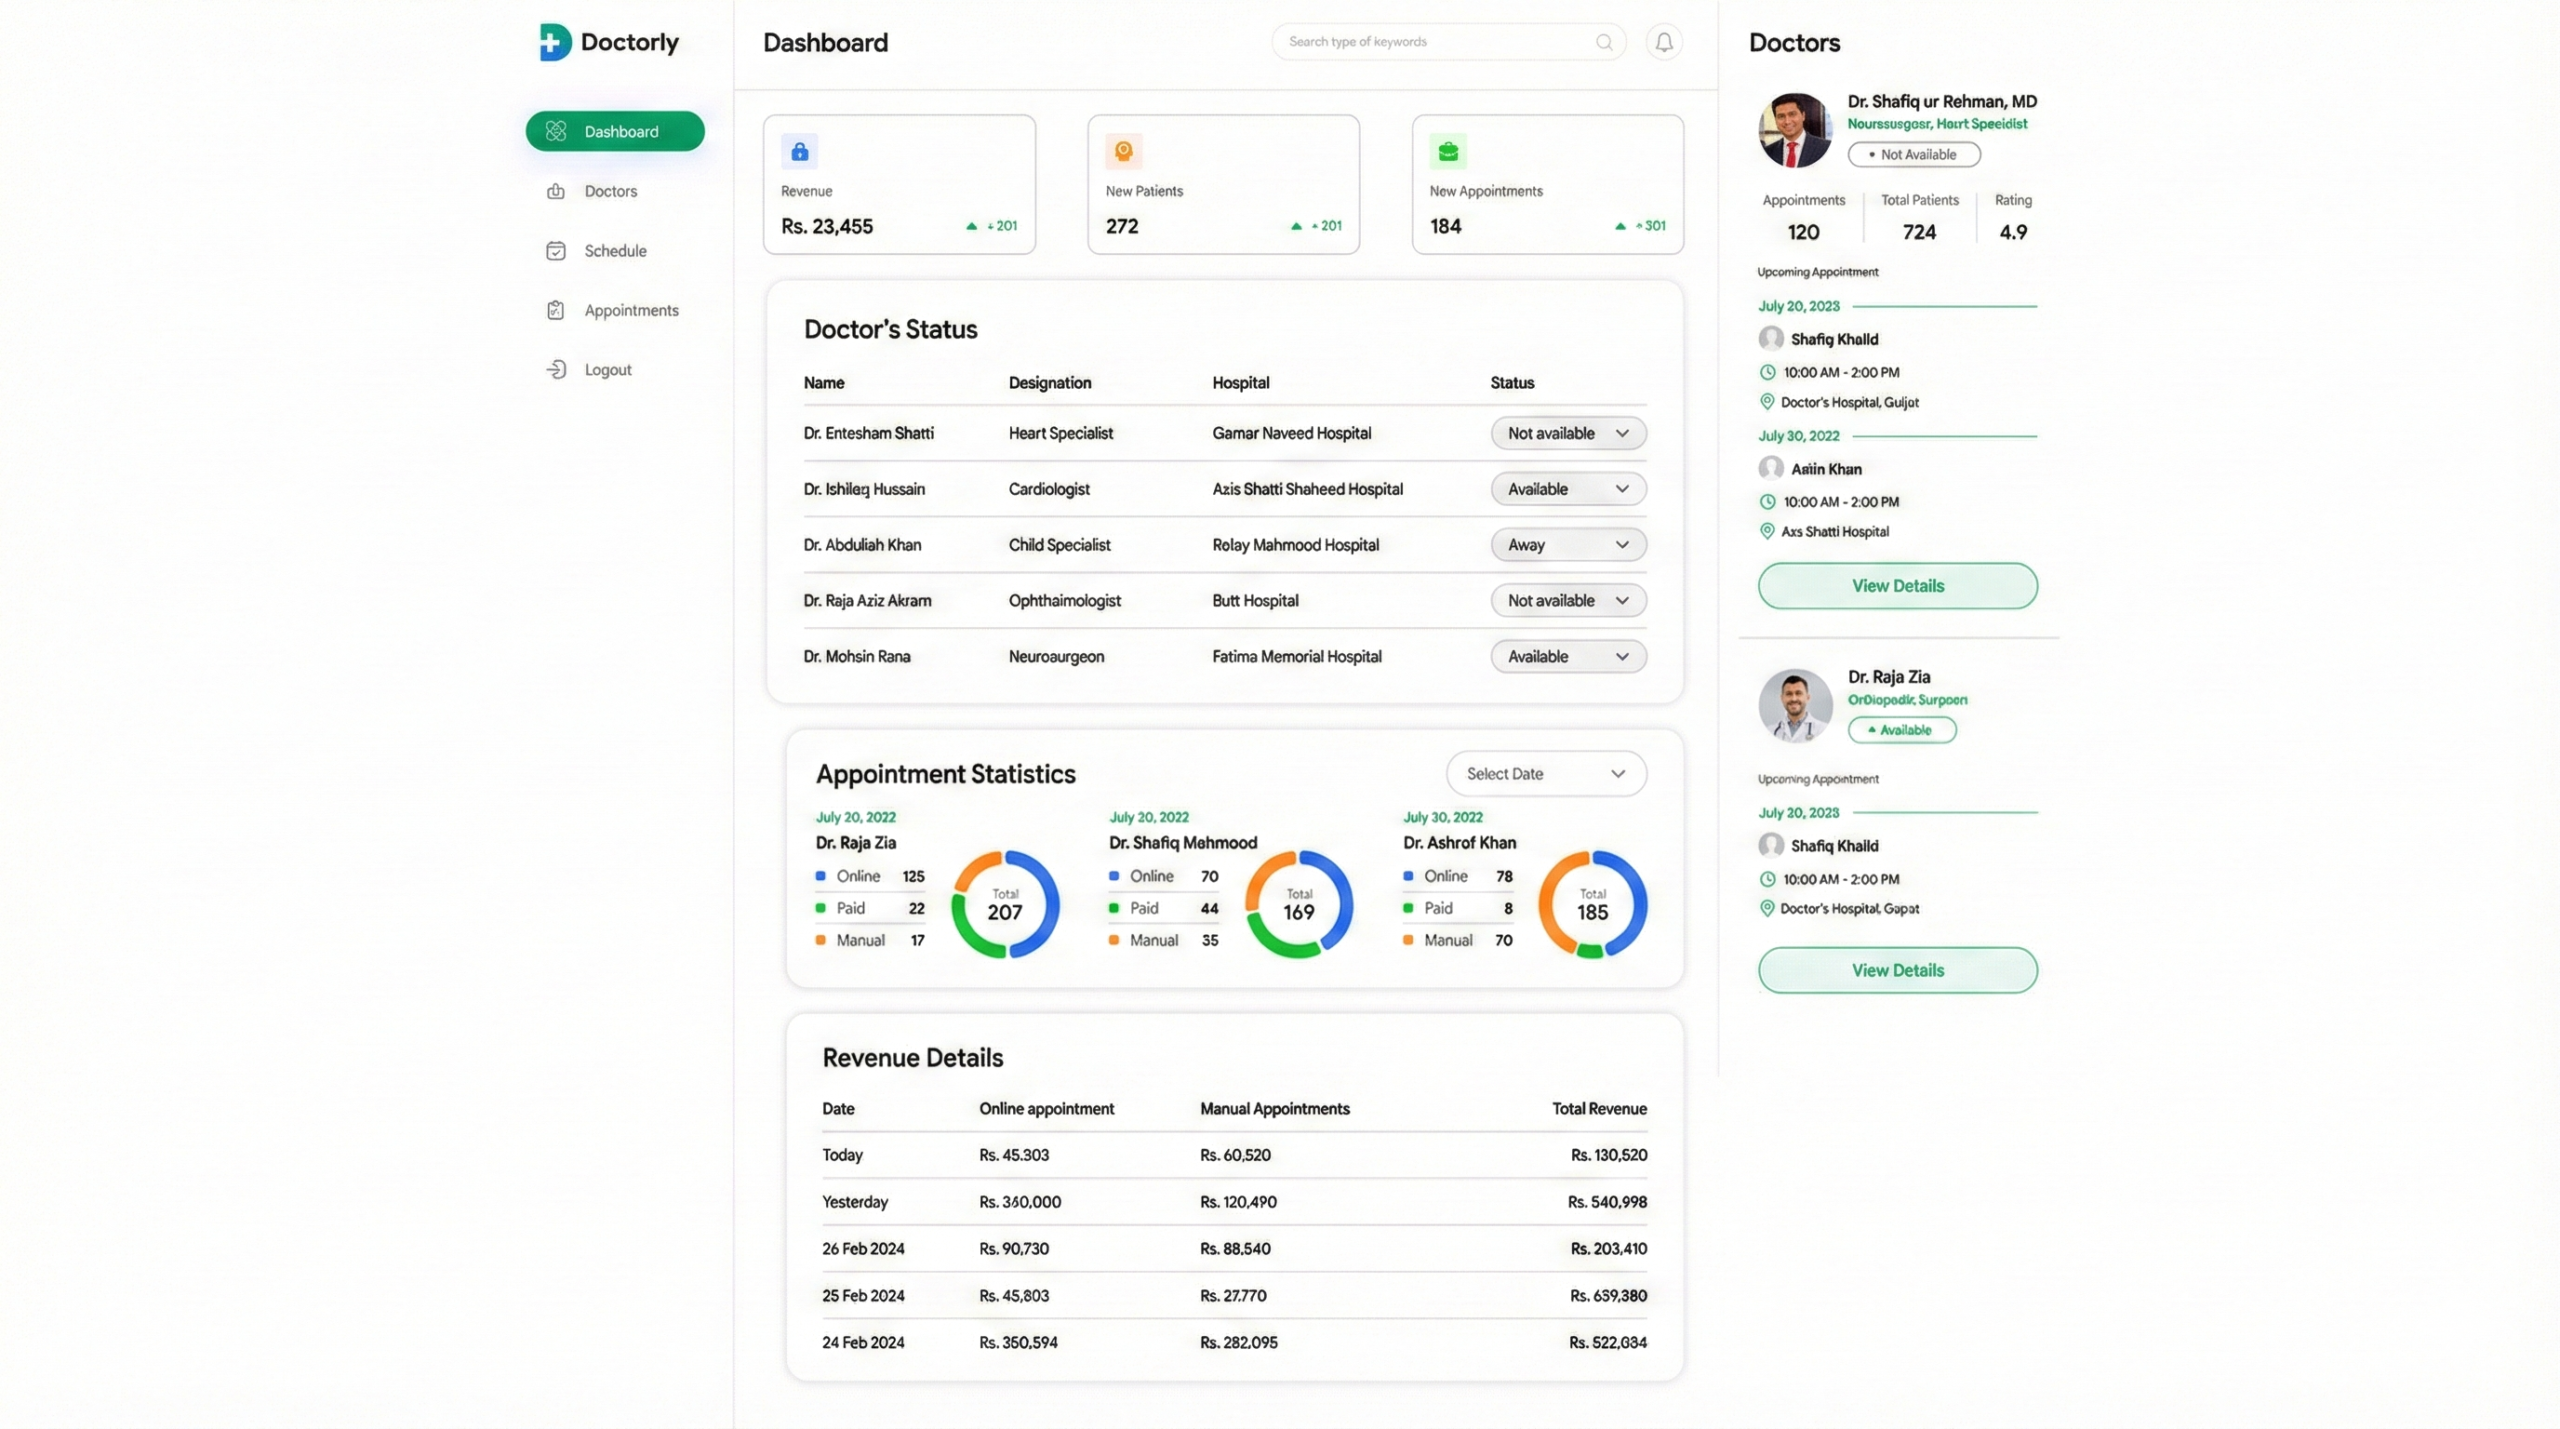This screenshot has width=2560, height=1429.
Task: Click the Appointments clipboard icon
Action: pos(556,310)
